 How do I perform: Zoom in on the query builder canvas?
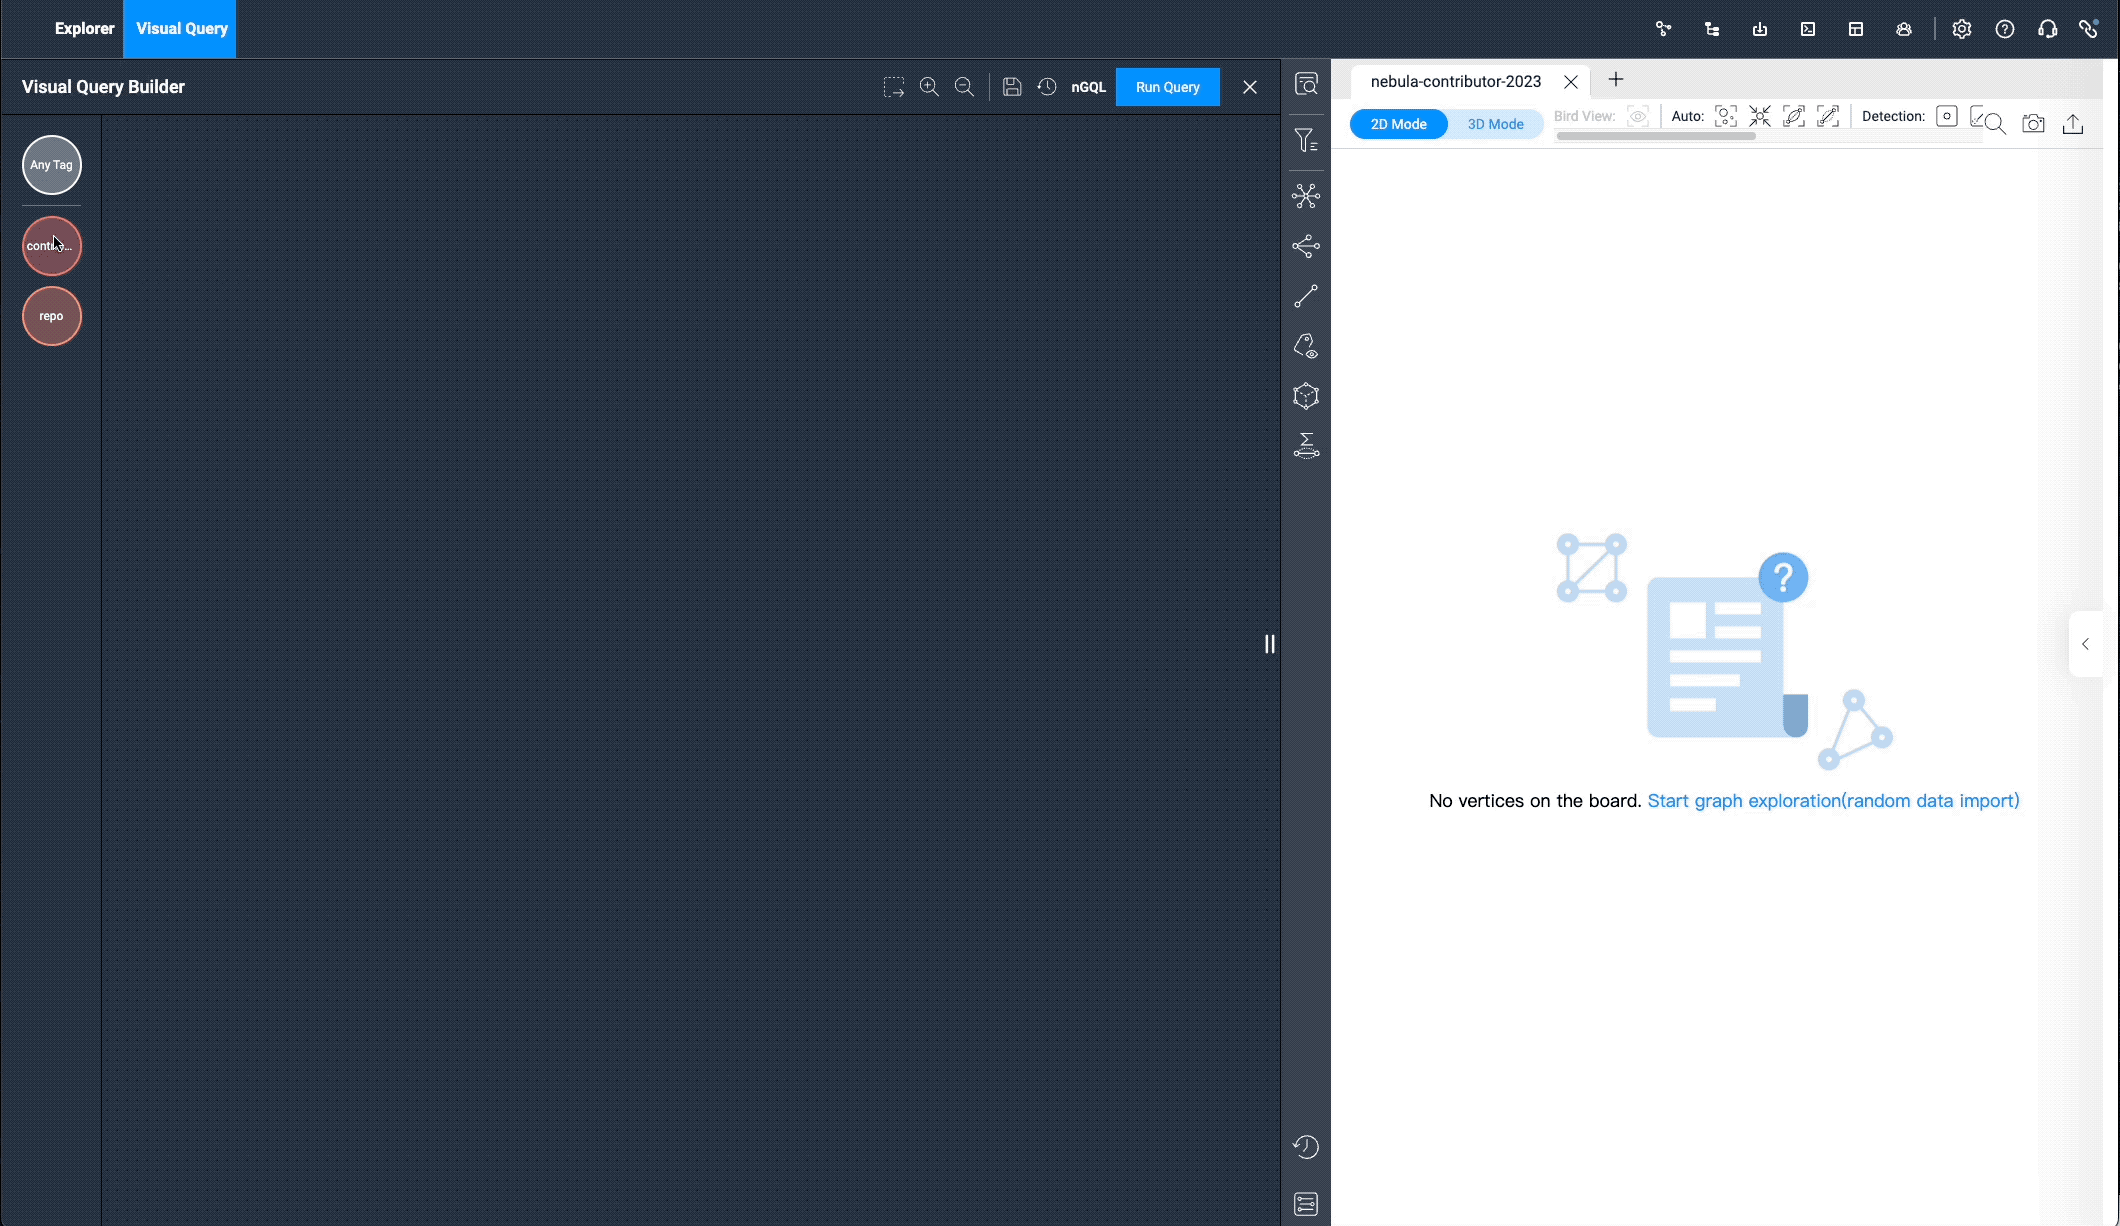tap(929, 87)
